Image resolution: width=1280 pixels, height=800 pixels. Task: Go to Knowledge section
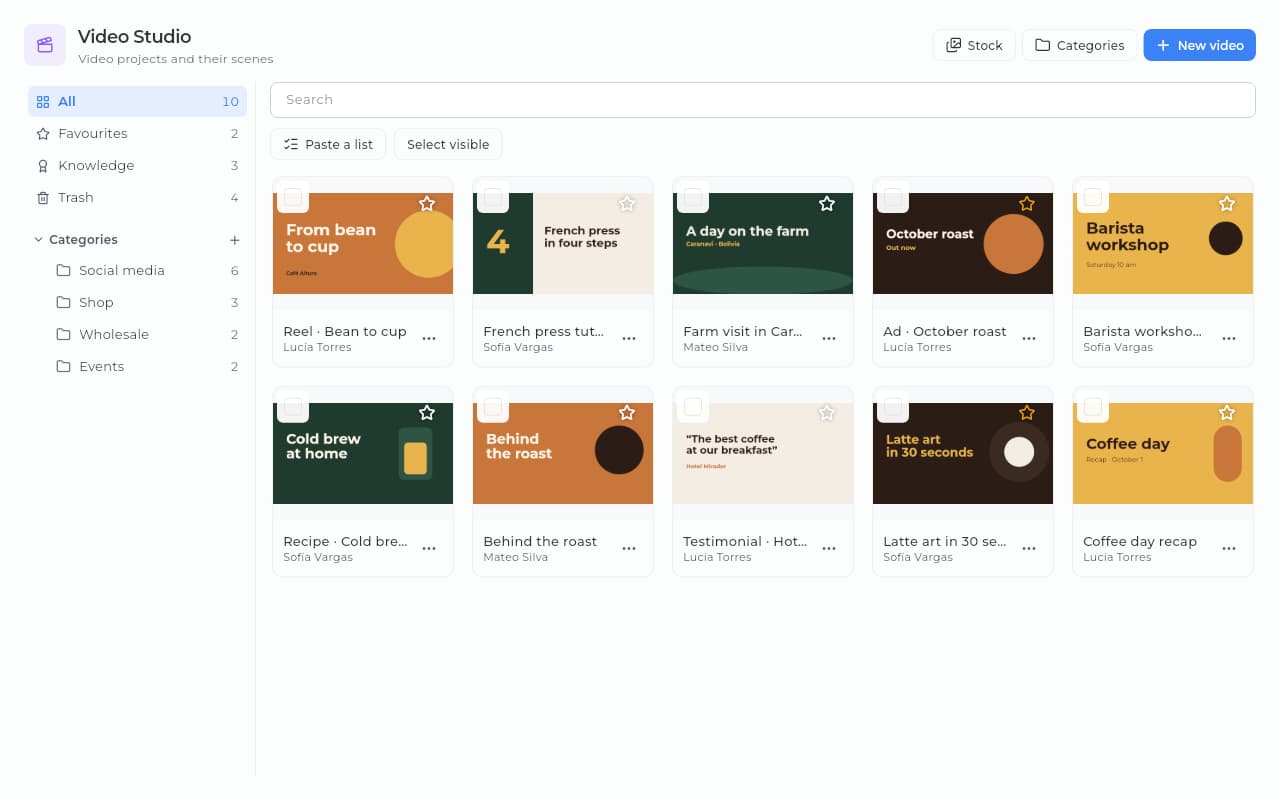click(x=137, y=165)
